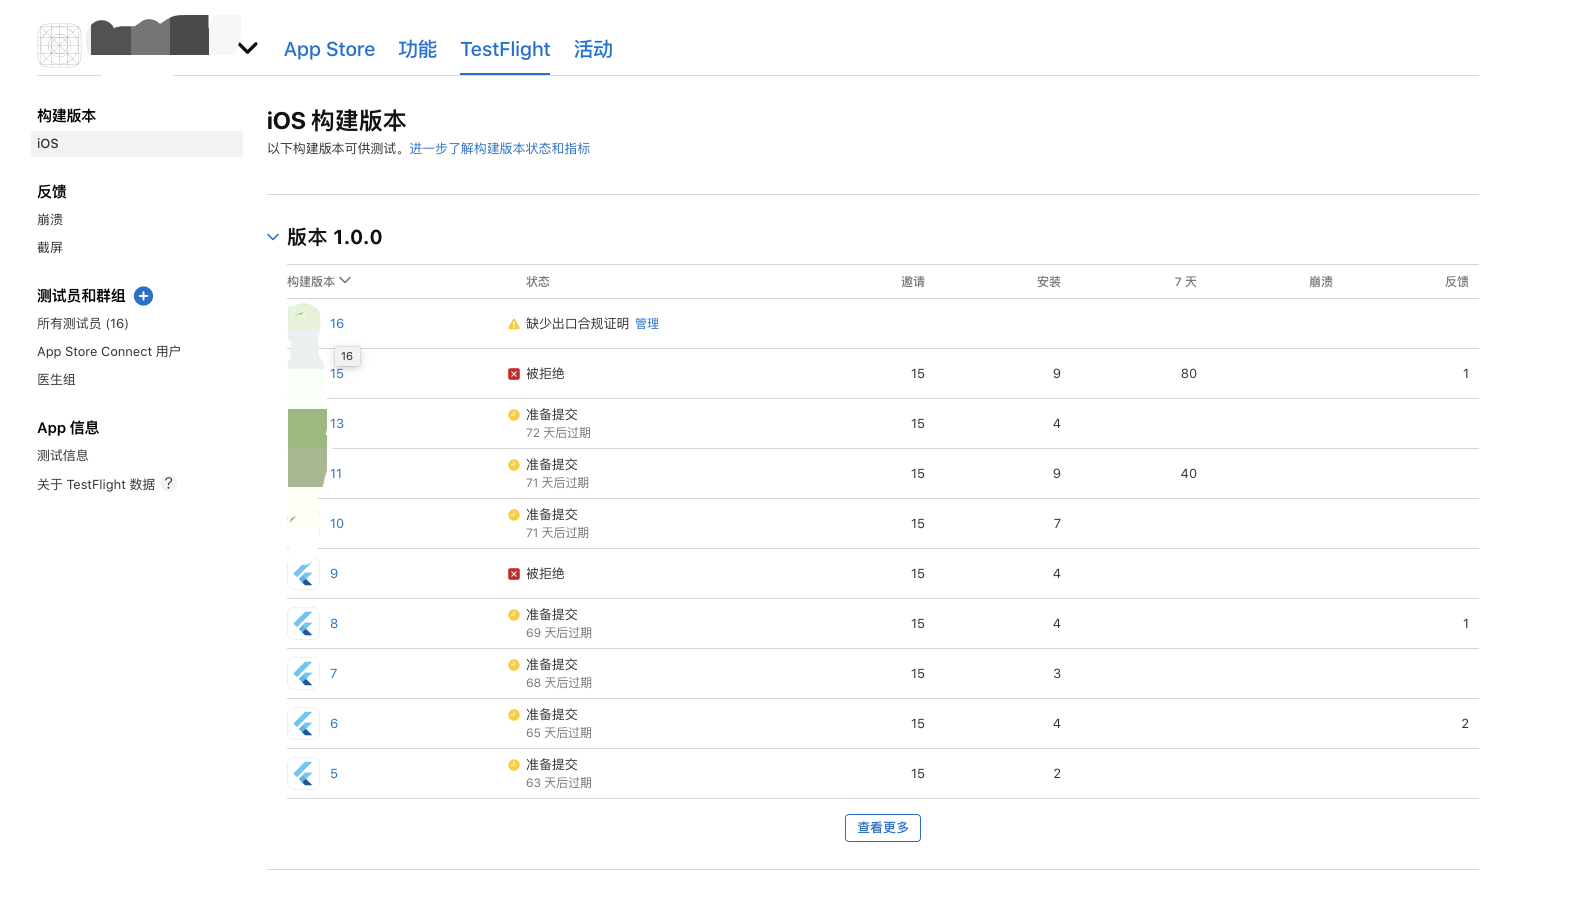Click the status icon for build 10

pyautogui.click(x=514, y=515)
